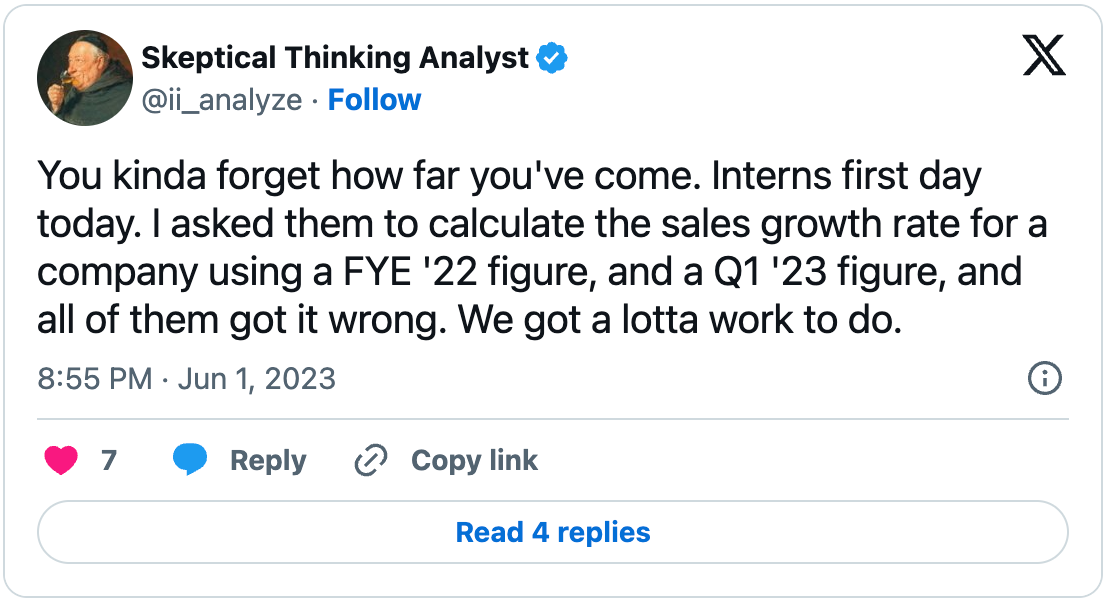Like the tweet with the heart icon

coord(61,460)
